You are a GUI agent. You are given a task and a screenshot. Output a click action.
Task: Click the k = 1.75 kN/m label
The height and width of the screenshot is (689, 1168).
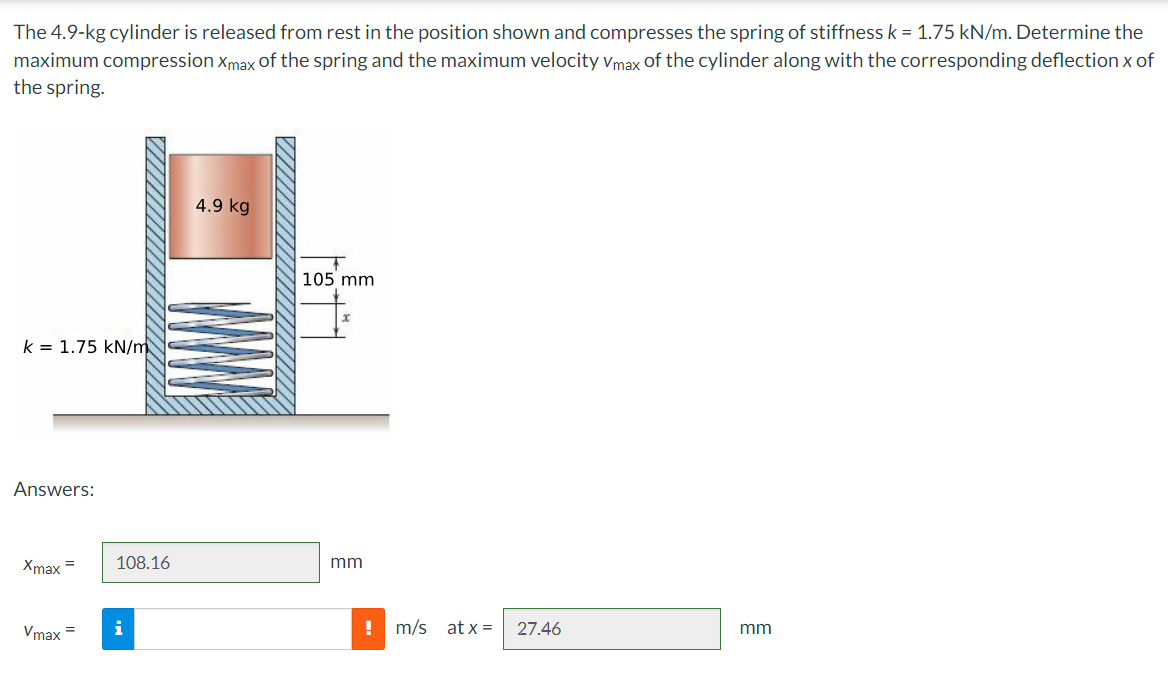pyautogui.click(x=82, y=347)
